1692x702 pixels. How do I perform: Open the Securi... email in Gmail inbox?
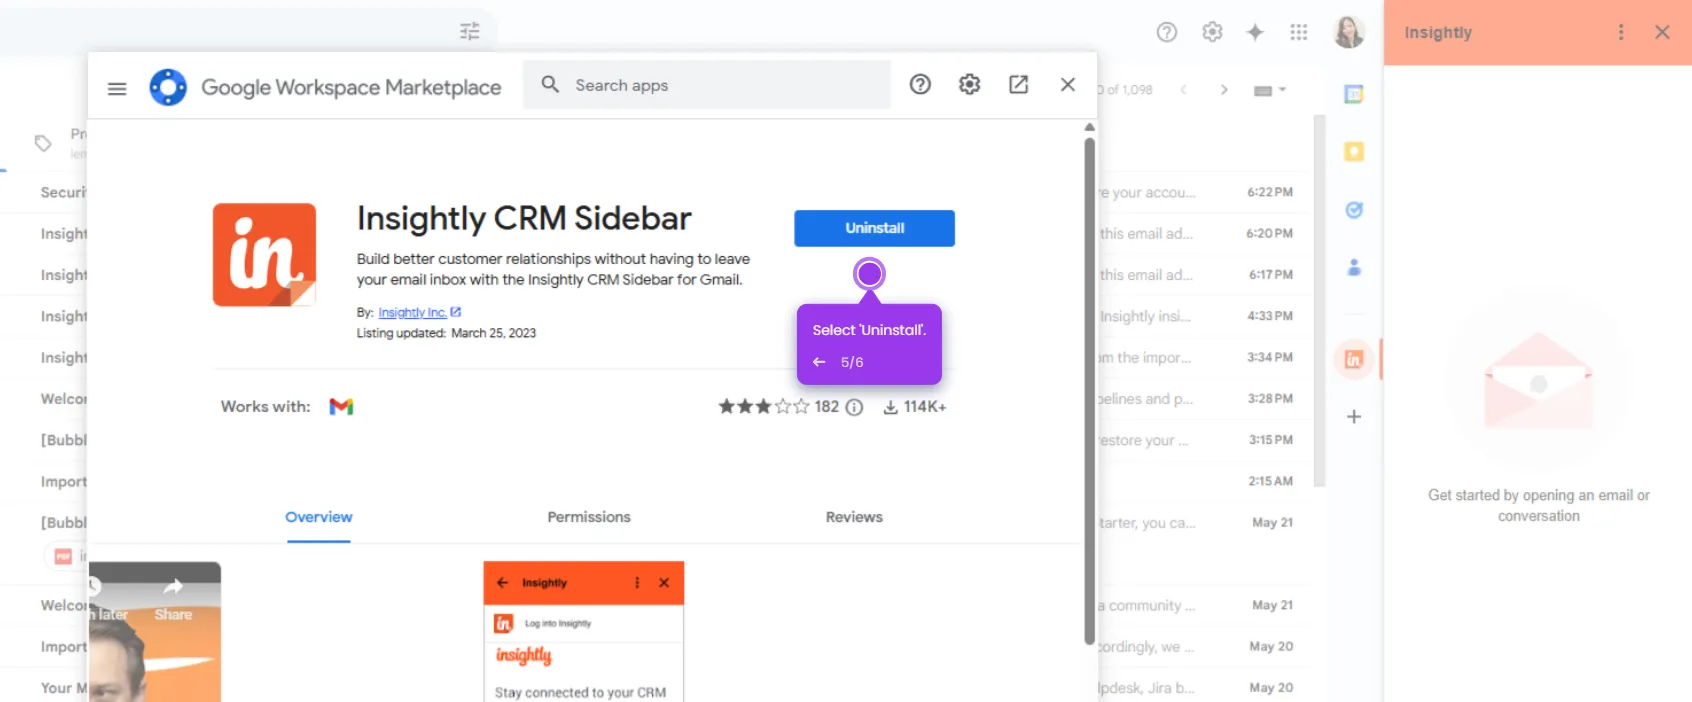click(x=63, y=192)
